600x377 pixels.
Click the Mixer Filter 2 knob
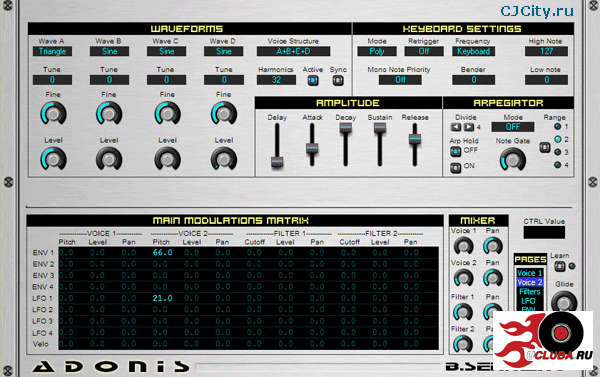tap(463, 343)
